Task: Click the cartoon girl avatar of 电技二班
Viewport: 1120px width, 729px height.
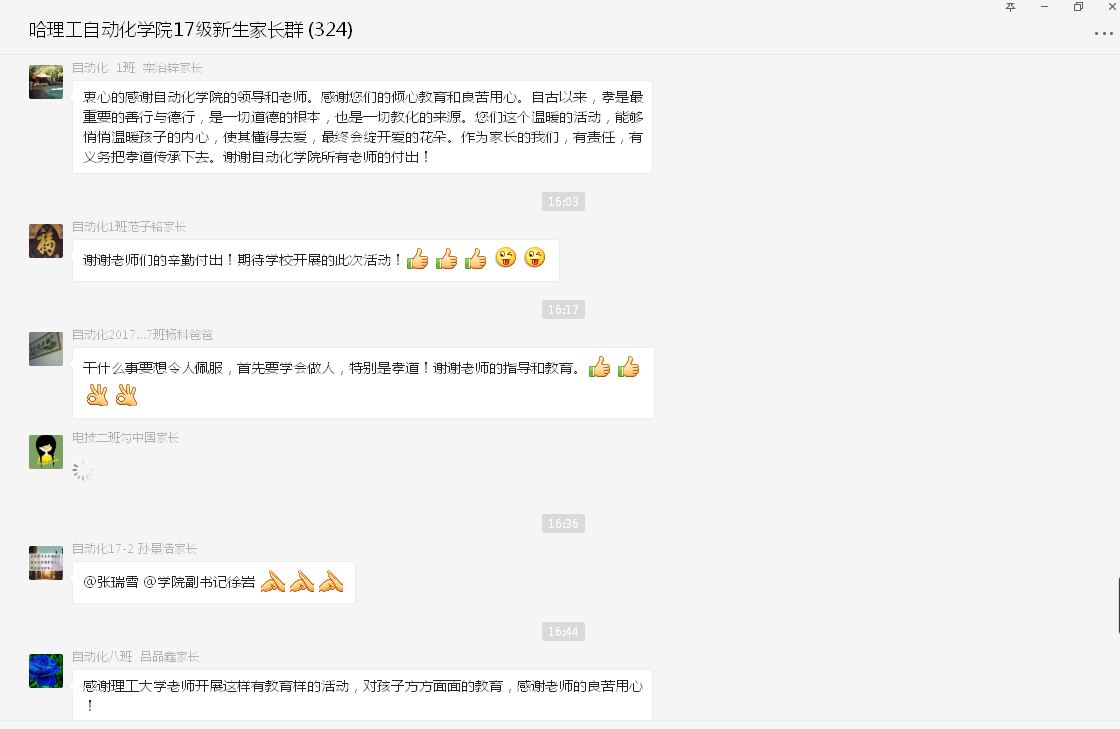Action: [46, 451]
